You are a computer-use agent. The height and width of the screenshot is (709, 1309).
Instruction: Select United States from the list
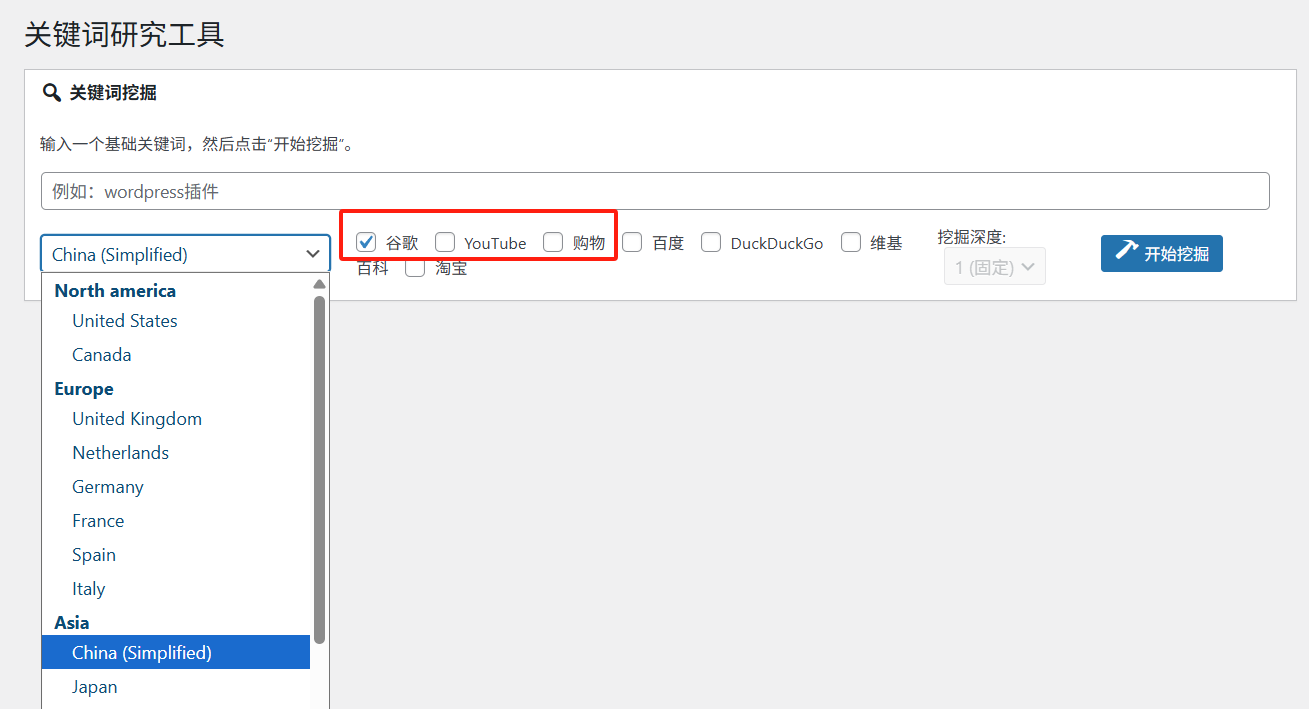coord(125,321)
